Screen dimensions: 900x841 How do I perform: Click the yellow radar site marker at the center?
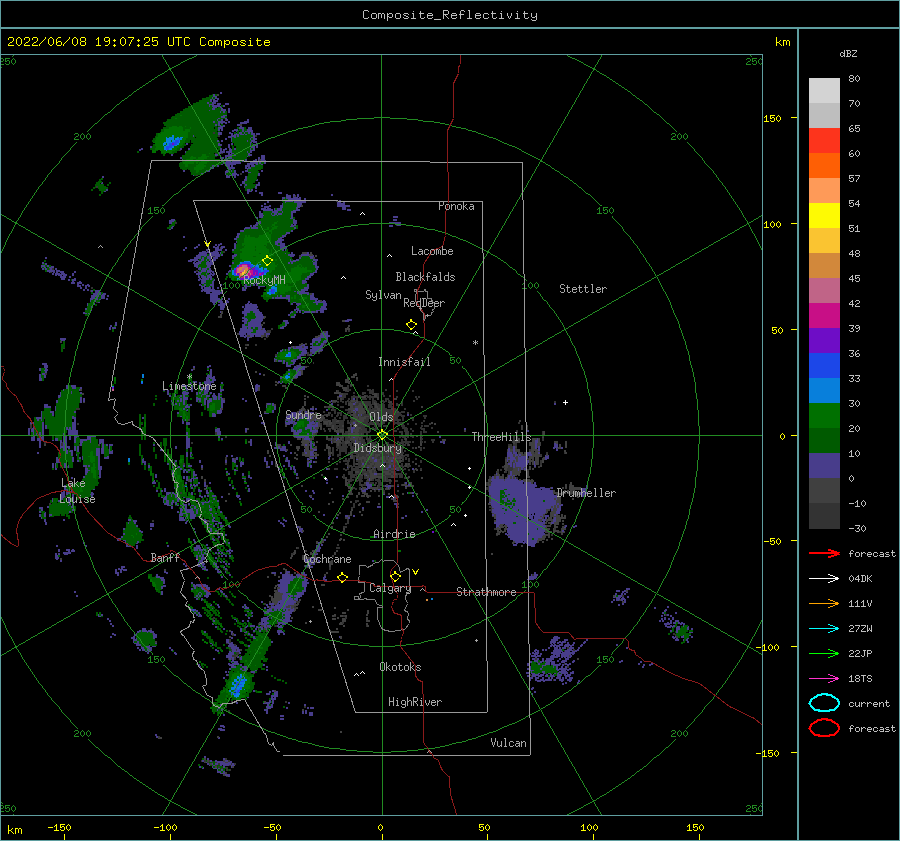(x=382, y=435)
